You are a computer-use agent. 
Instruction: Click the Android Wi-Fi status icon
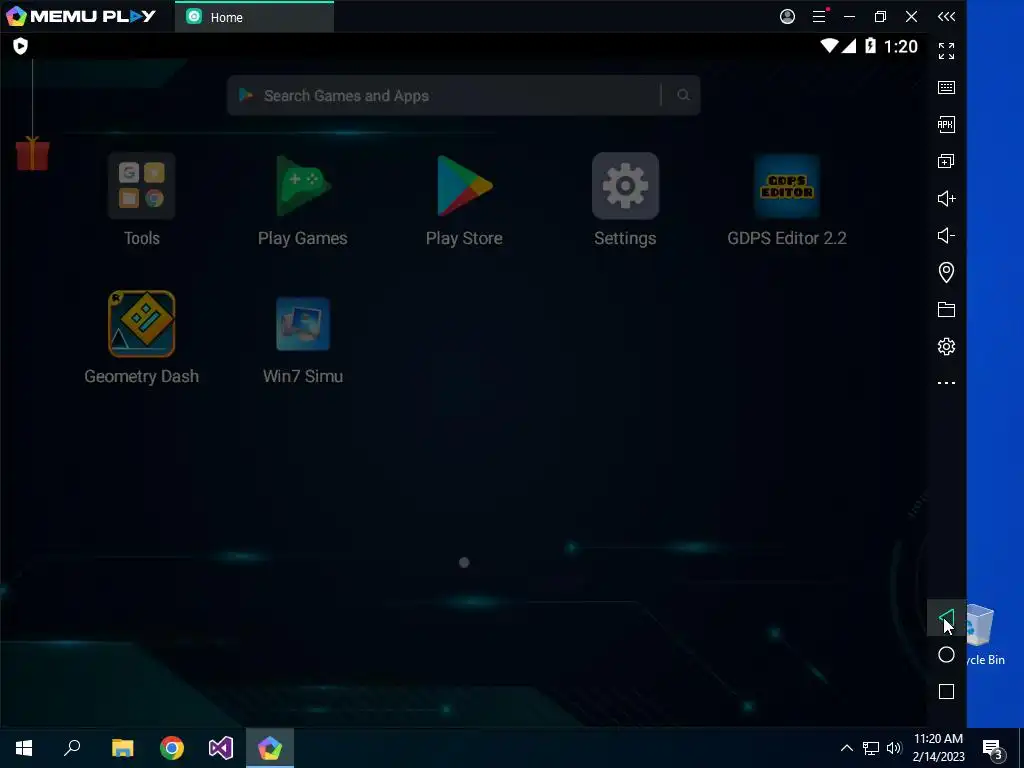[829, 46]
